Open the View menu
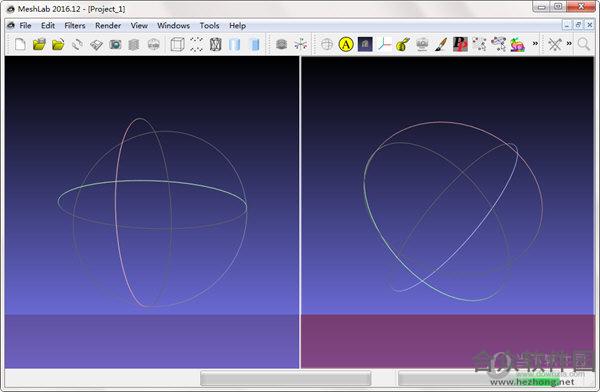600x392 pixels. [x=139, y=26]
